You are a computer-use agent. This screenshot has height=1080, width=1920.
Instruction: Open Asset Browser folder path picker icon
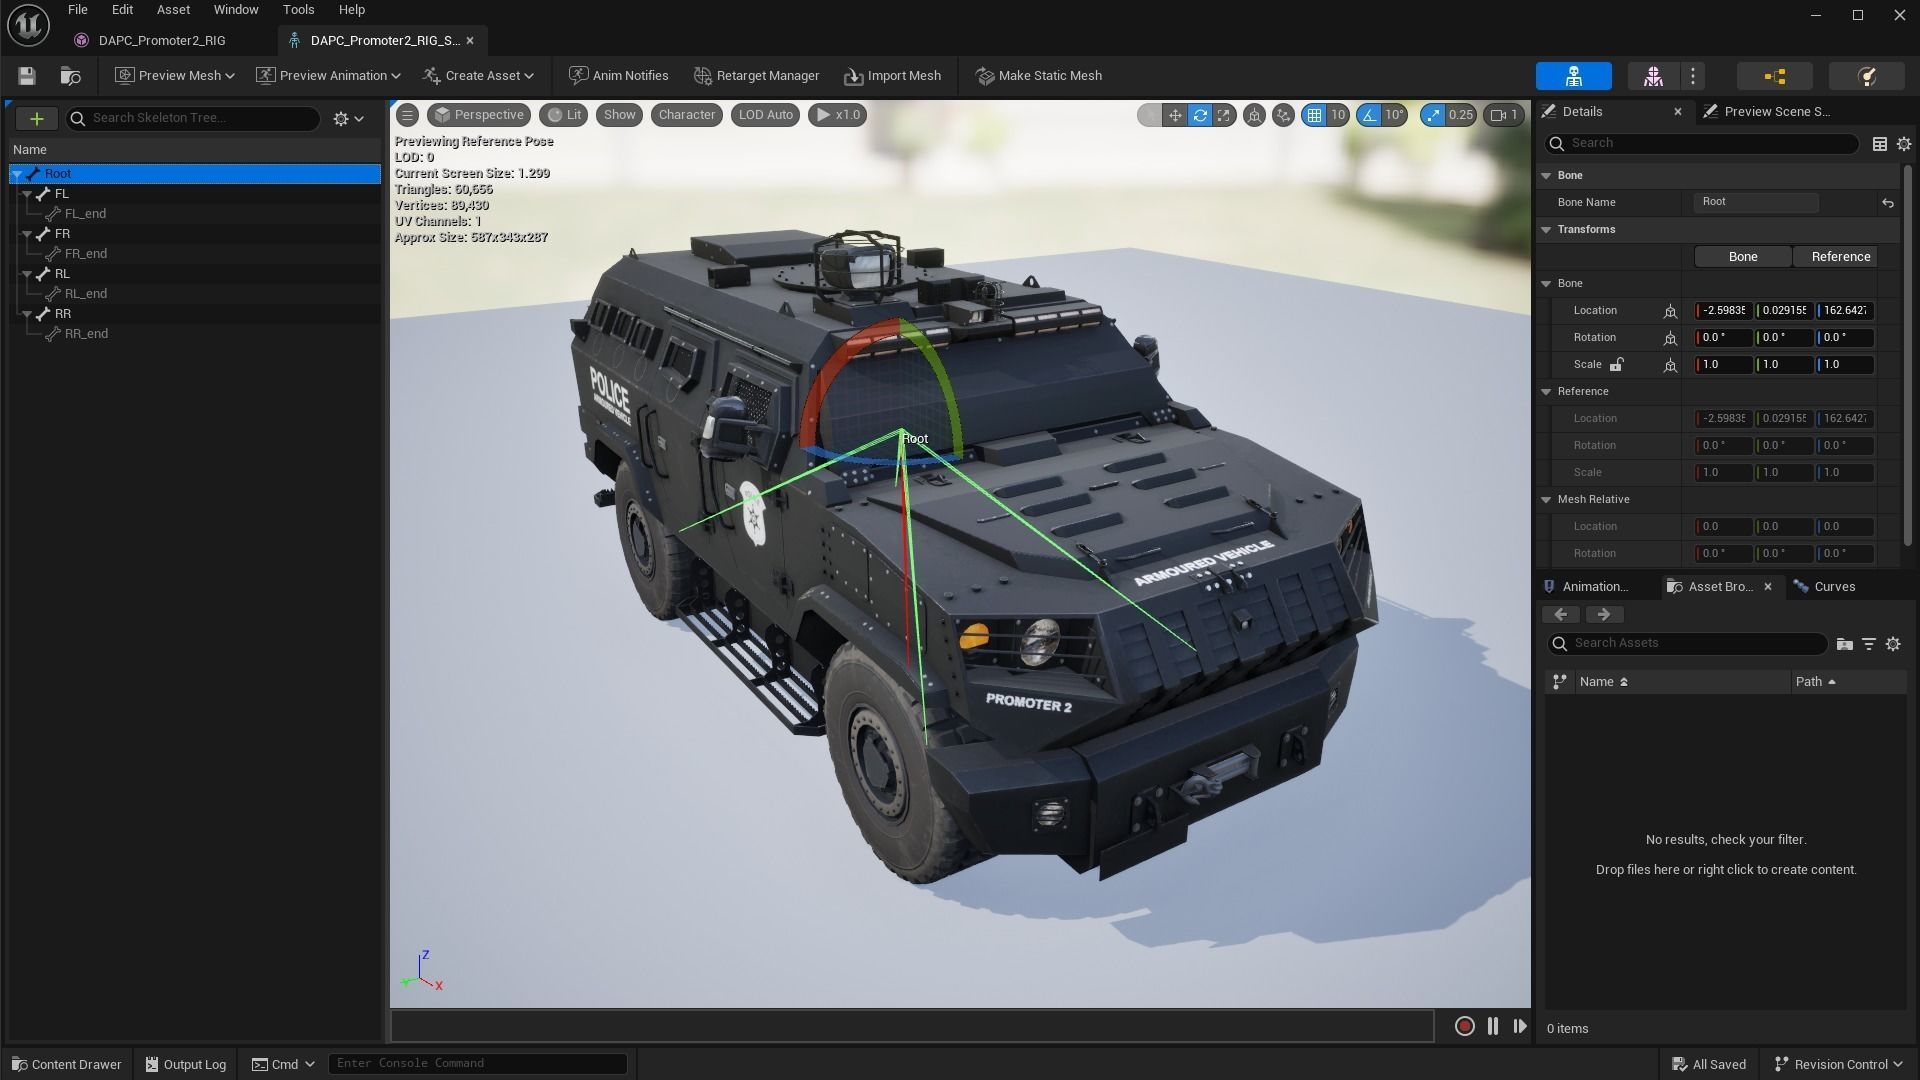click(1845, 644)
